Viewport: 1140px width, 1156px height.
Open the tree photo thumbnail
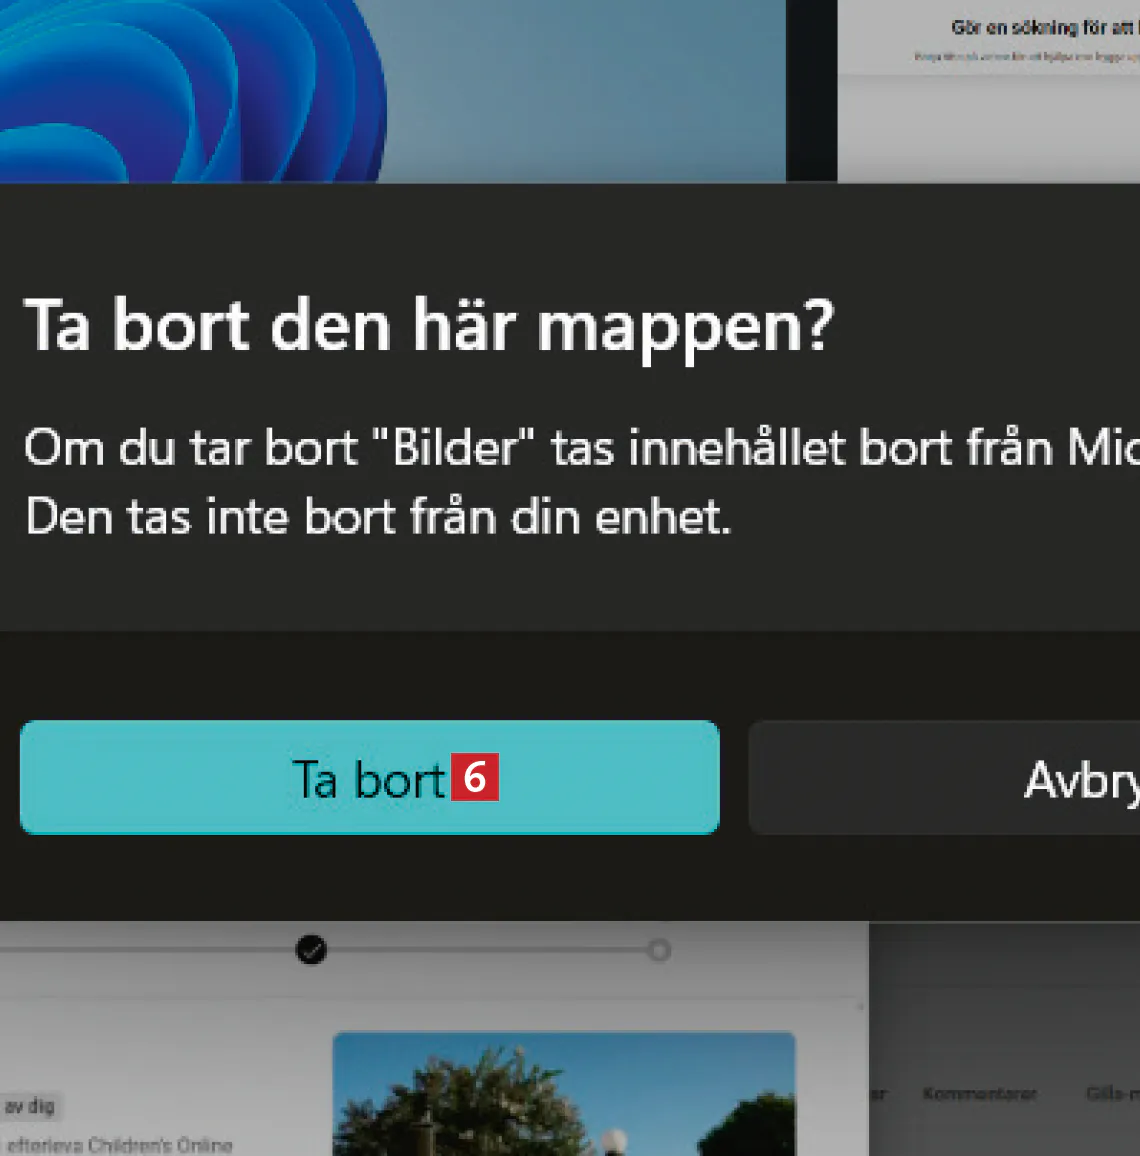[564, 1094]
